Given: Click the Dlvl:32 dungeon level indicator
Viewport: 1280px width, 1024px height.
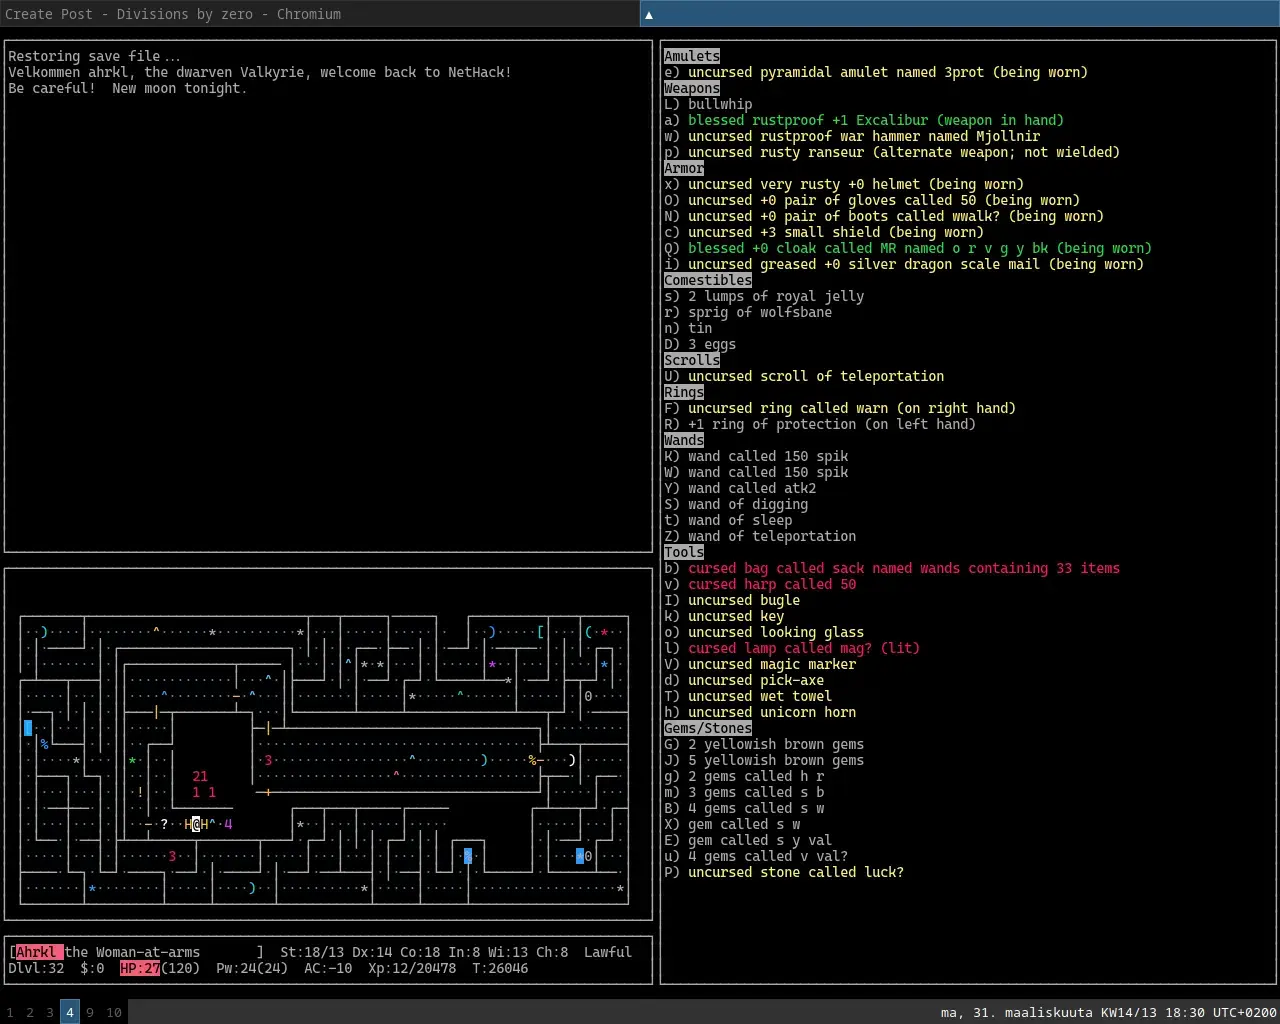Looking at the screenshot, I should click(x=36, y=968).
